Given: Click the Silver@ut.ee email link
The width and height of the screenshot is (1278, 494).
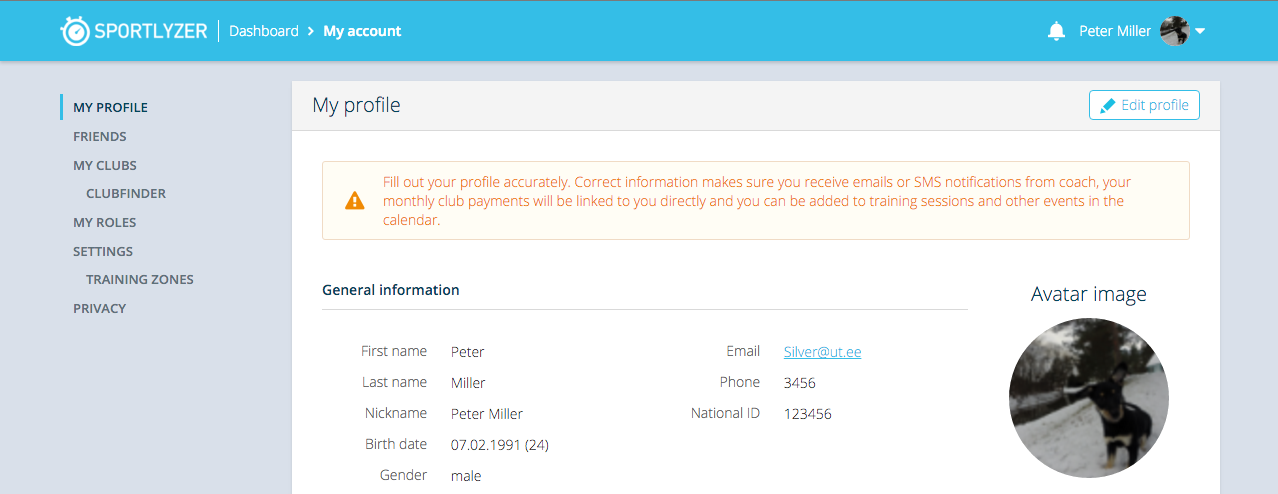Looking at the screenshot, I should click(822, 352).
